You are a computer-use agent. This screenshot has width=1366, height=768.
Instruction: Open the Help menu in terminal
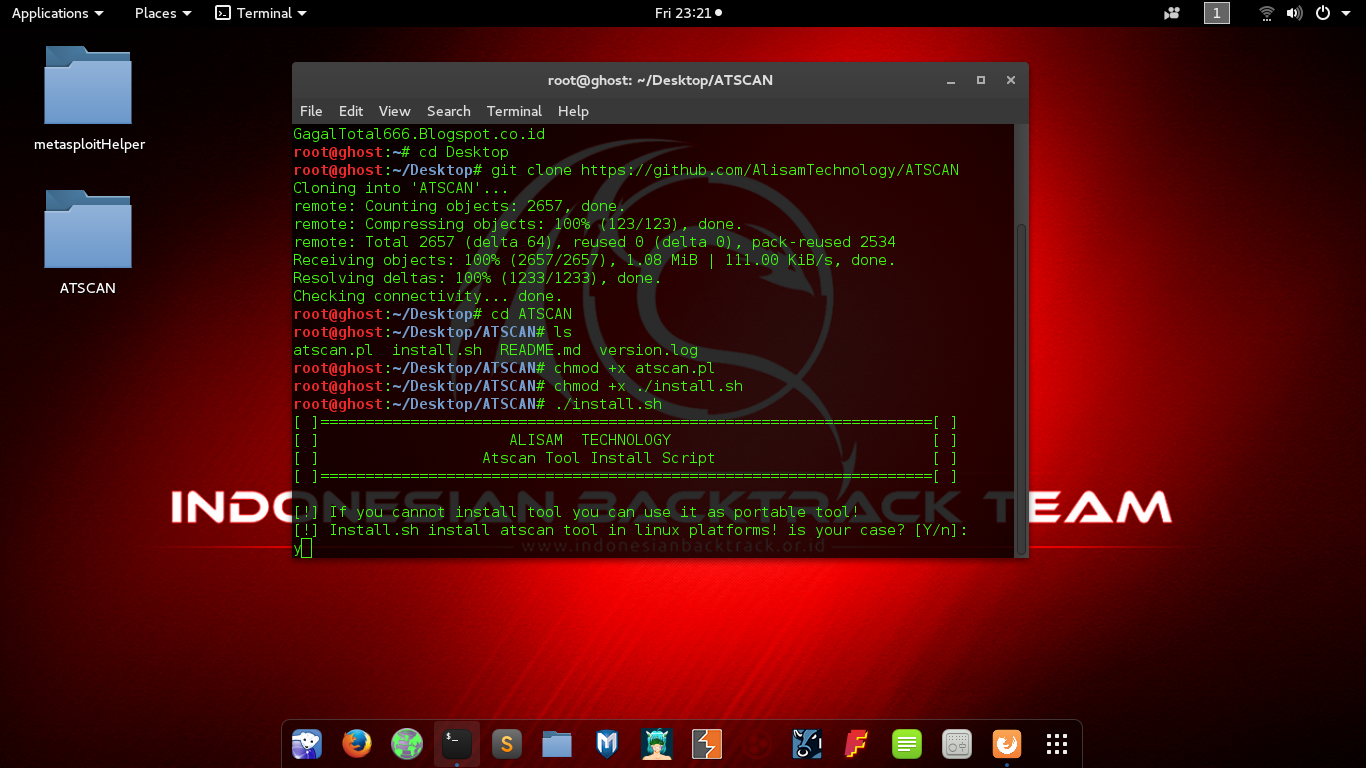click(x=573, y=111)
